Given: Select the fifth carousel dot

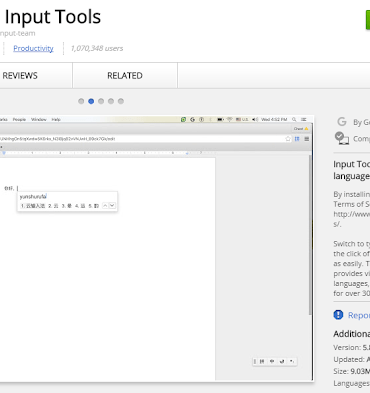Looking at the screenshot, I should (x=121, y=101).
